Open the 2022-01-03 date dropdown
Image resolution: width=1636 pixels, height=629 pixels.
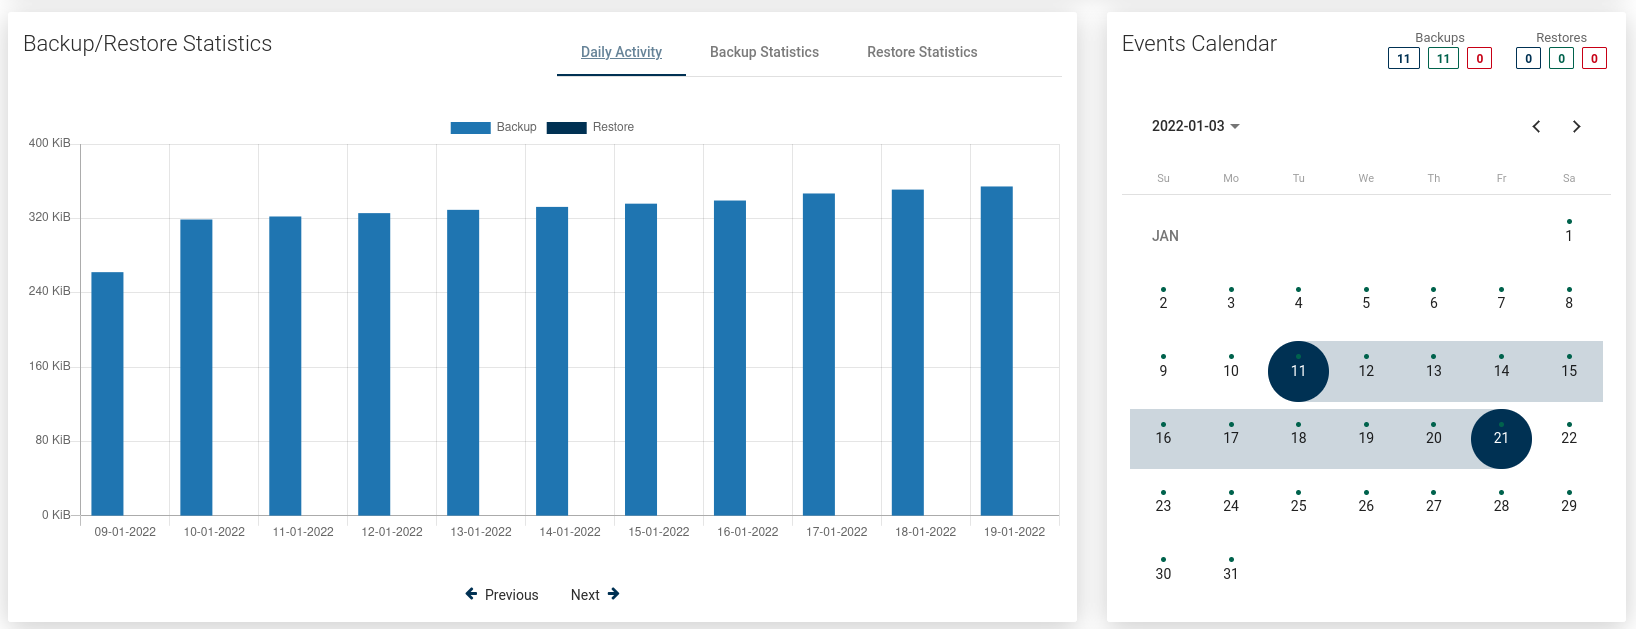[1195, 126]
